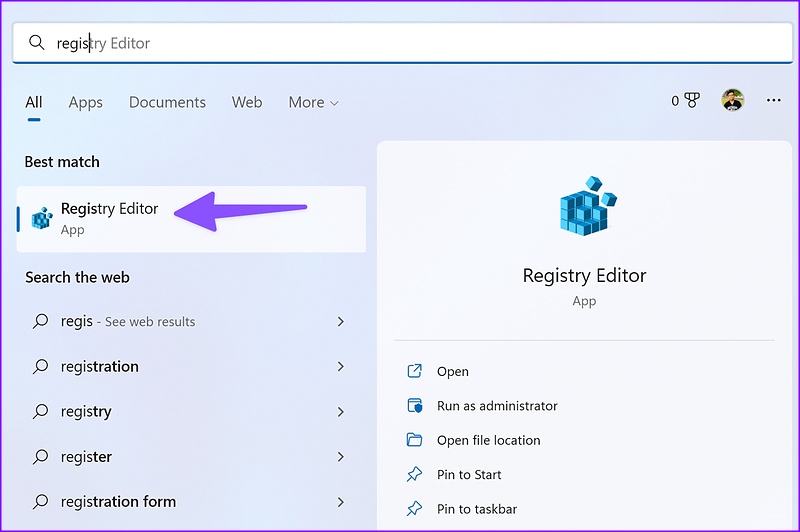Click the Open icon in the actions list
The height and width of the screenshot is (532, 800).
pos(414,371)
